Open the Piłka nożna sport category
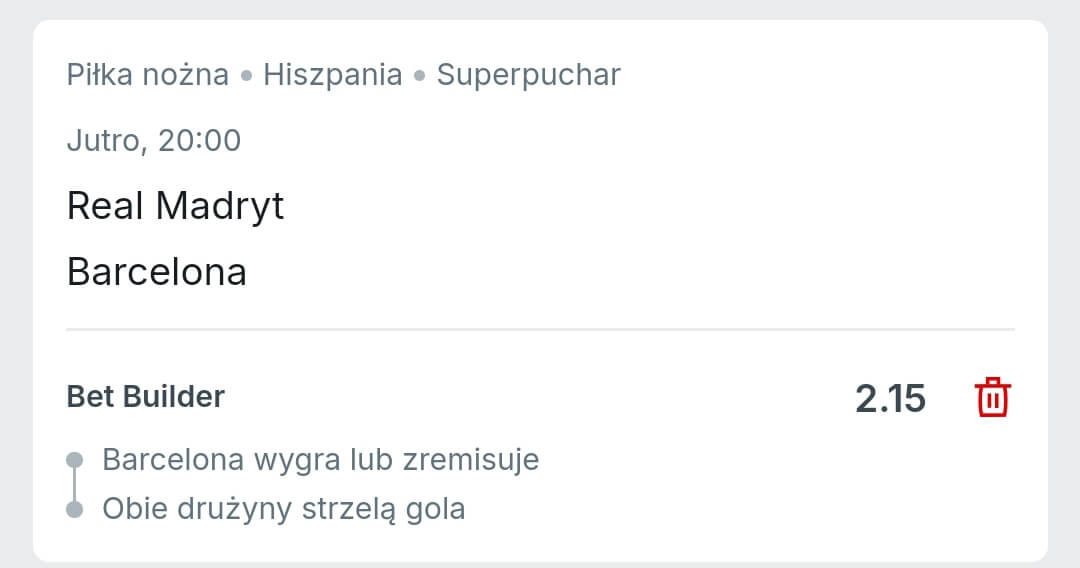1080x568 pixels. [148, 75]
